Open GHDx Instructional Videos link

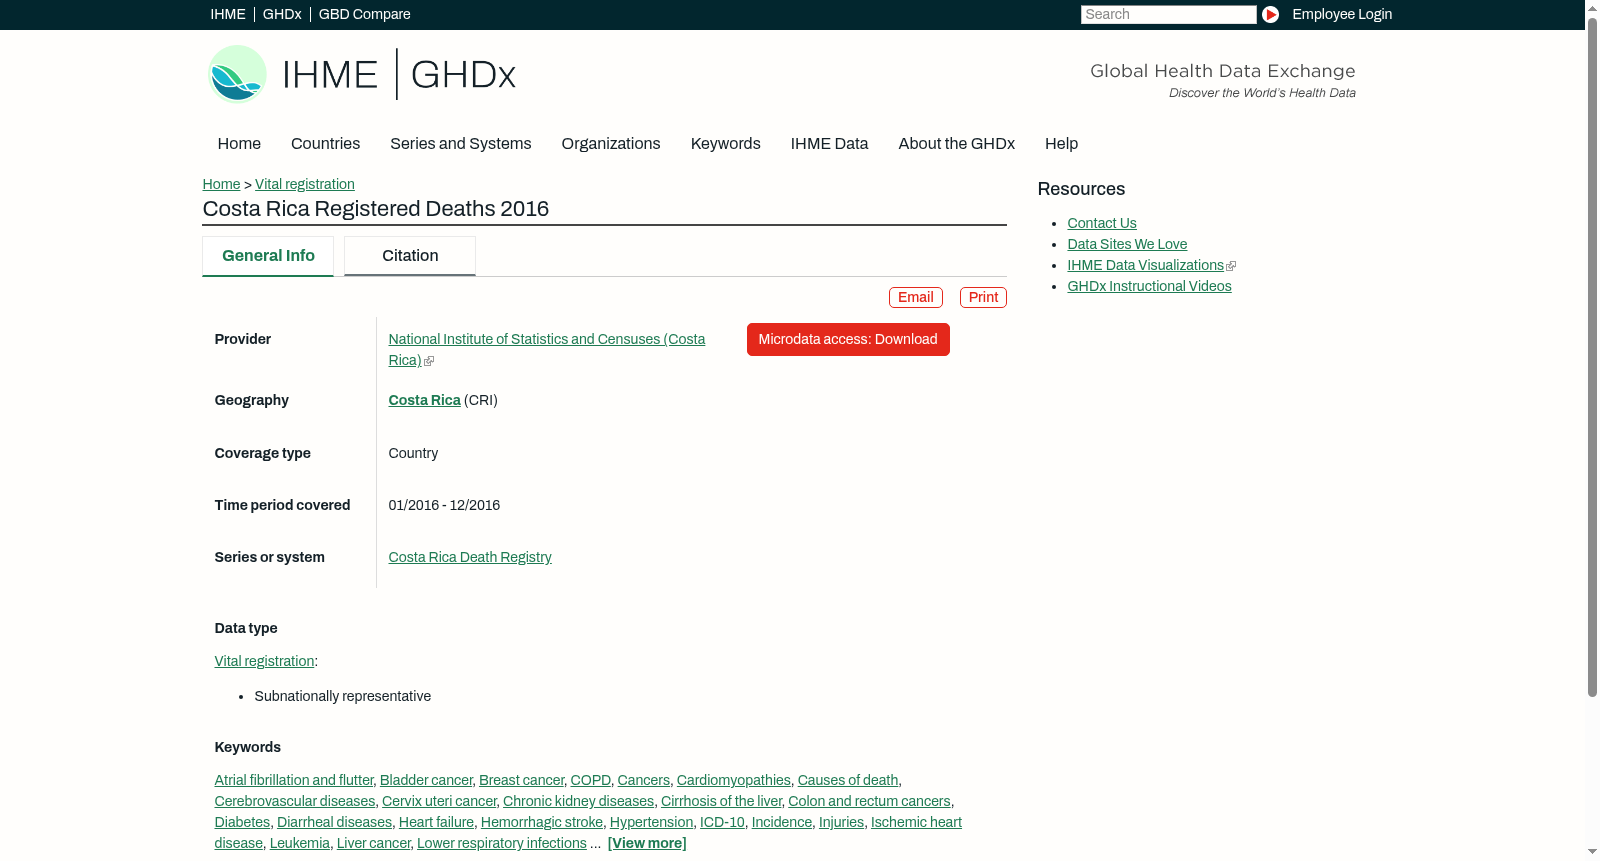1149,286
